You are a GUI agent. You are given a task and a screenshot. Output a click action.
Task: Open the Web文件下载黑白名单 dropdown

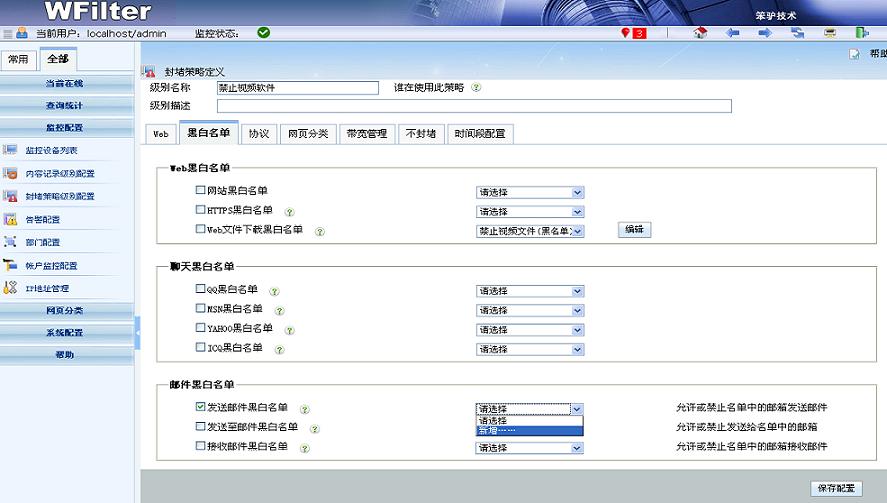[x=530, y=231]
